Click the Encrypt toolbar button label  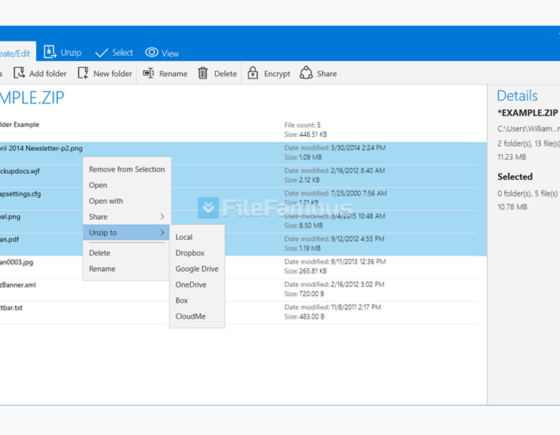tap(277, 74)
